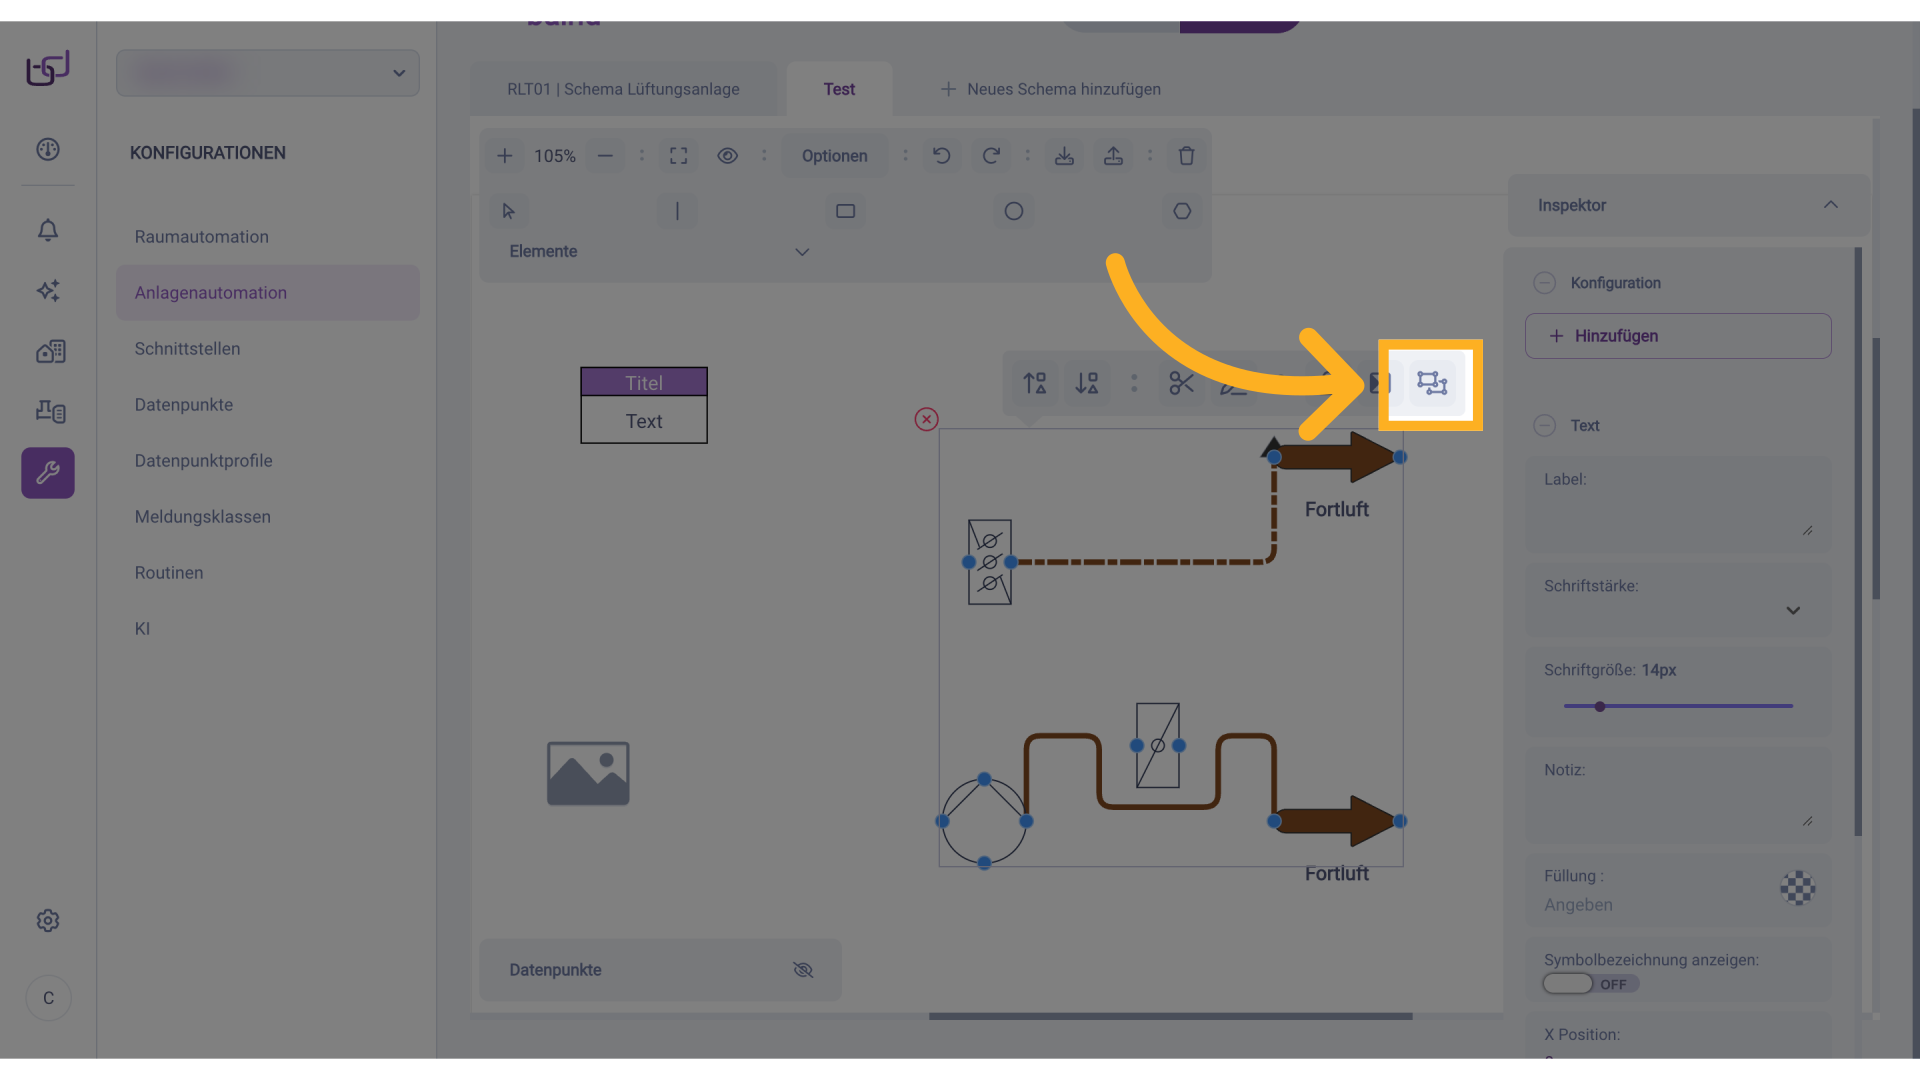
Task: Open Datenpunkte in the configuration menu
Action: click(x=184, y=405)
